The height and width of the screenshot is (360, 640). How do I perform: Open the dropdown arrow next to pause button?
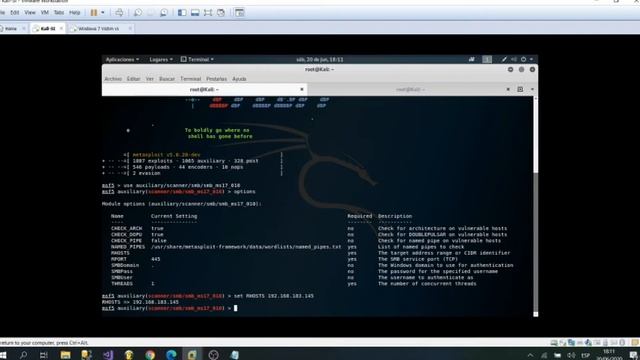pyautogui.click(x=102, y=13)
